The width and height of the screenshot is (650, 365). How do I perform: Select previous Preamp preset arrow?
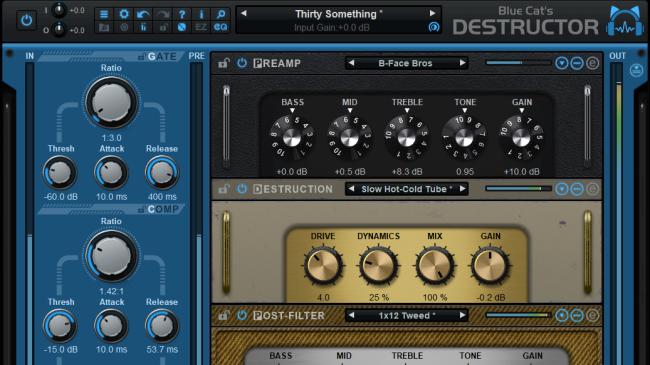pyautogui.click(x=352, y=63)
